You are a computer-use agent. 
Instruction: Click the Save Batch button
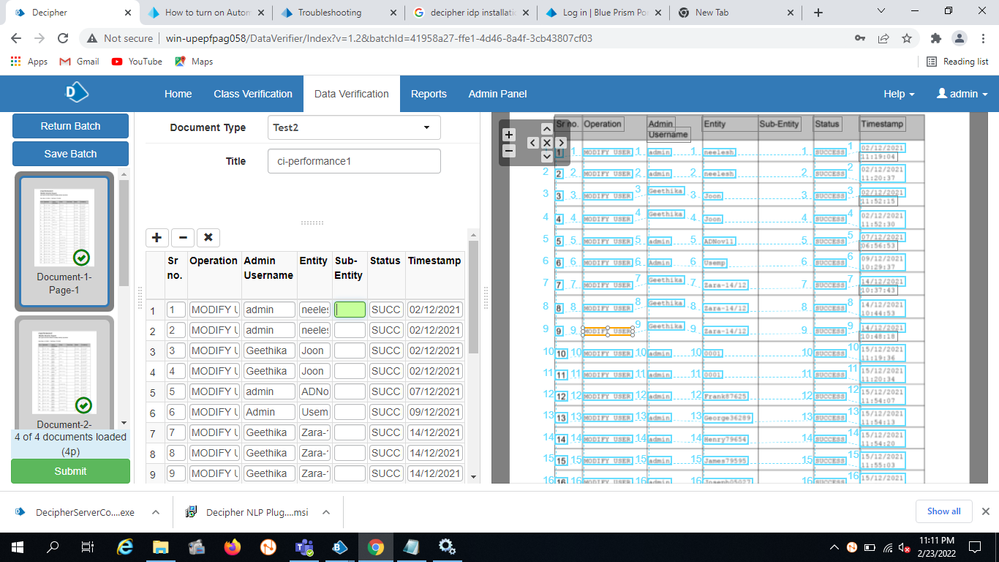[x=70, y=154]
